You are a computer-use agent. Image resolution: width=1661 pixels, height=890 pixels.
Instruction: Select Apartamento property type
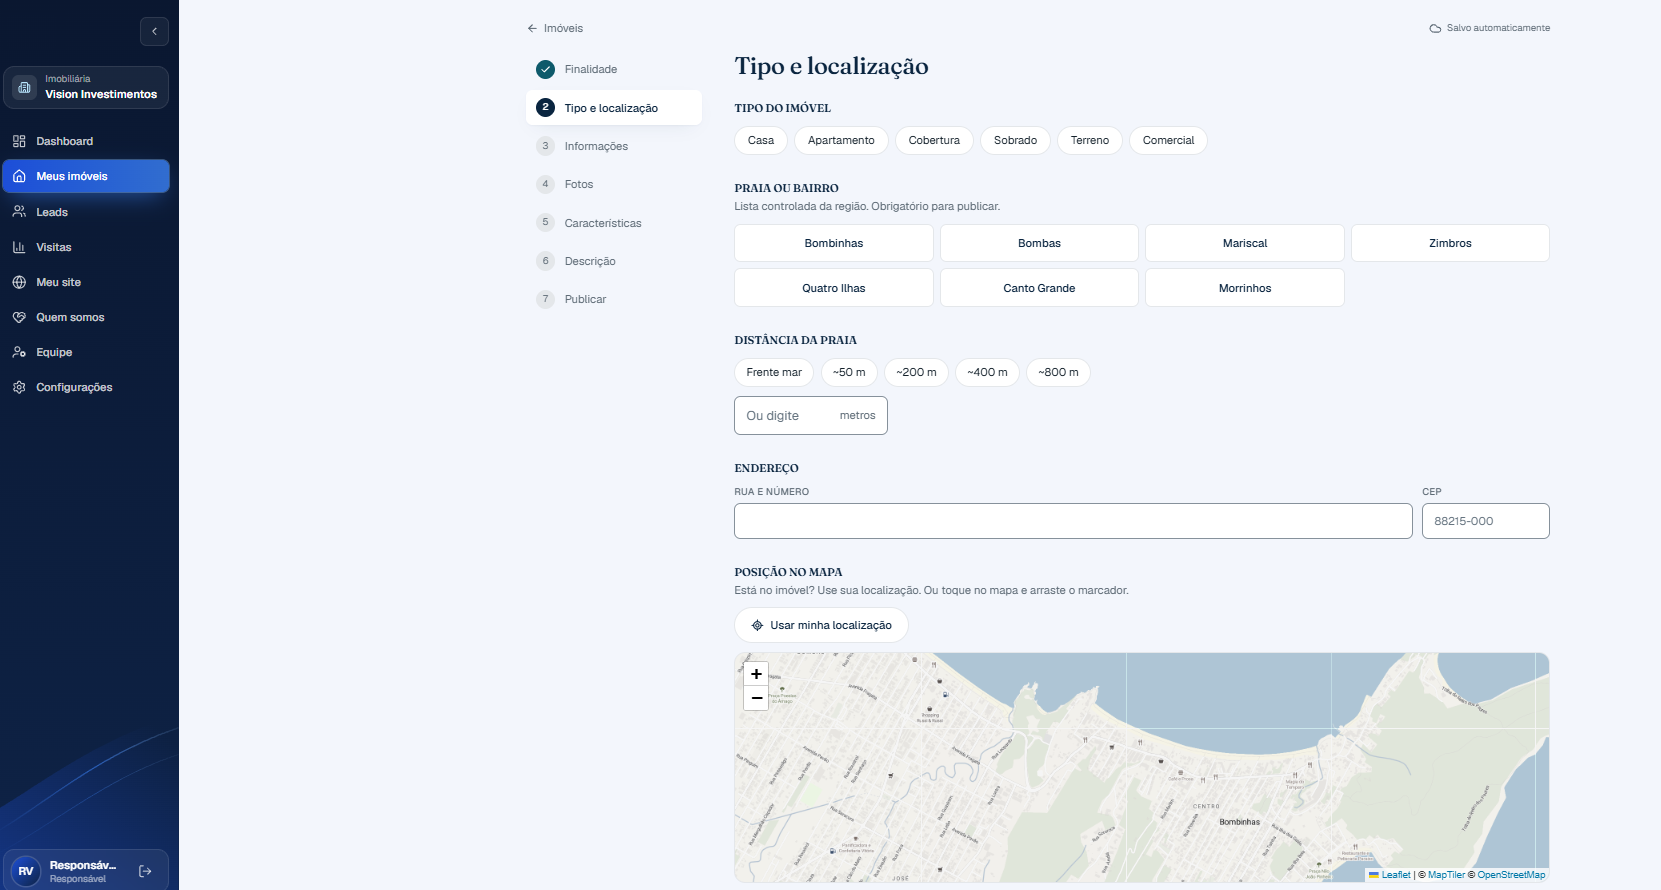click(x=841, y=140)
